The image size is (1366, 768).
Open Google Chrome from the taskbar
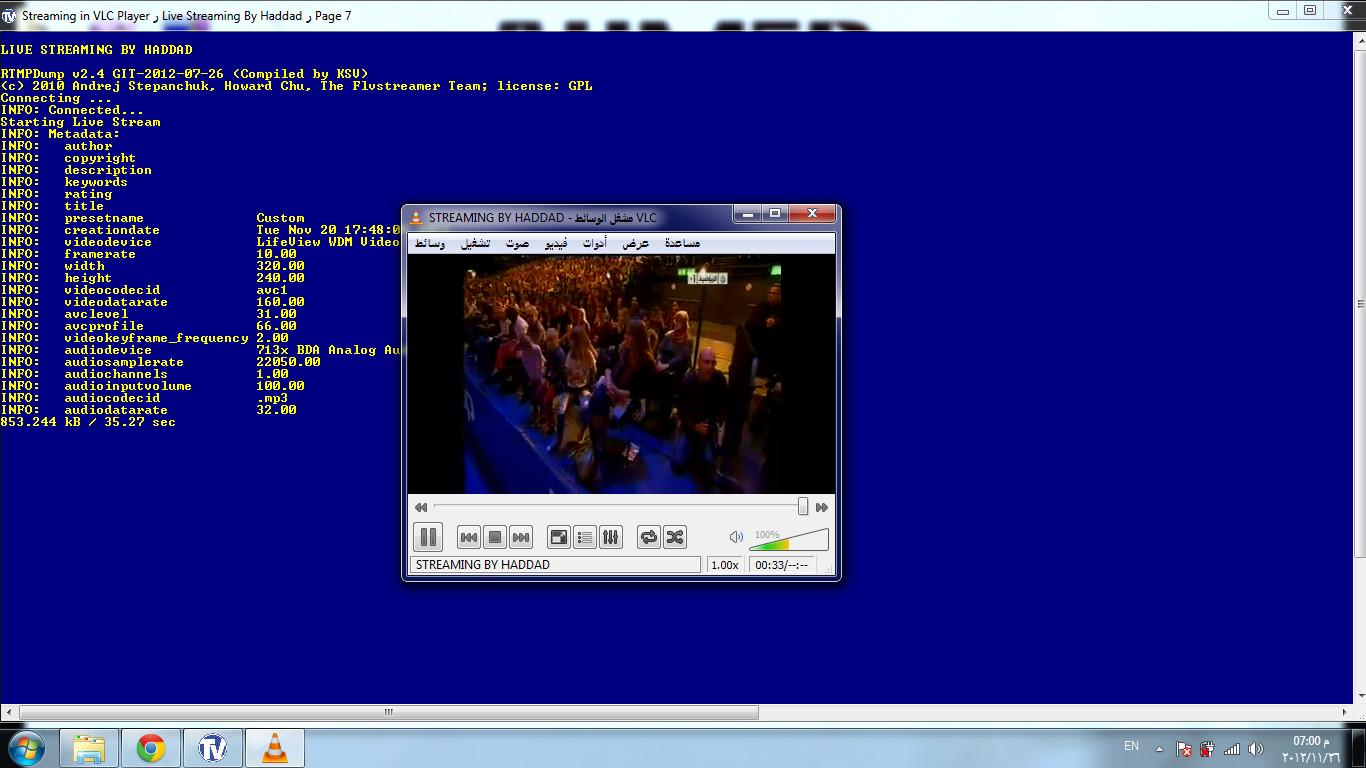click(151, 748)
